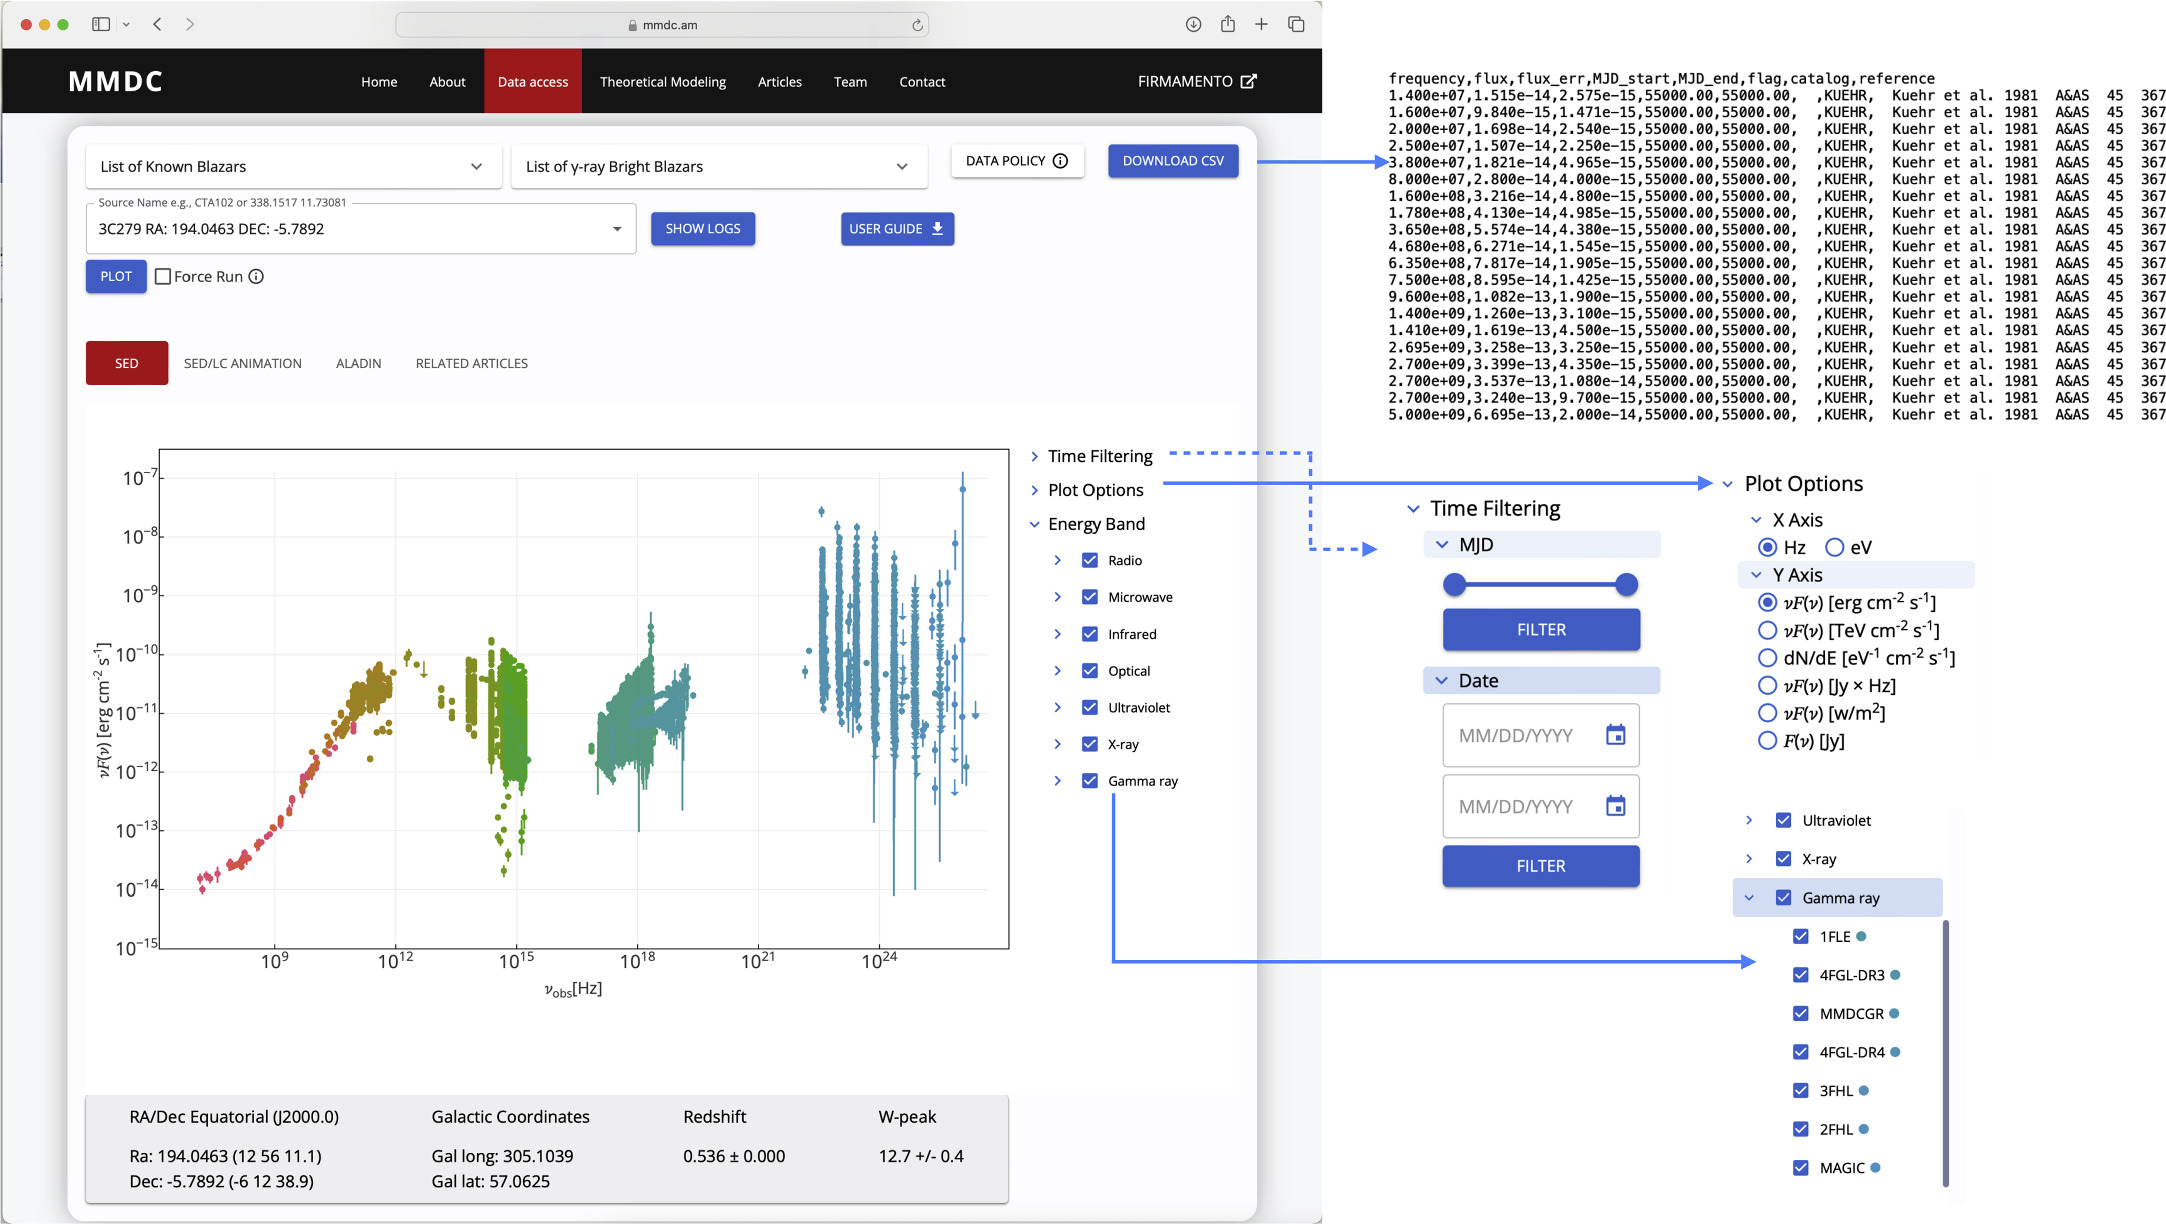Expand the Radio band sub-list
The width and height of the screenshot is (2166, 1224).
click(x=1057, y=560)
